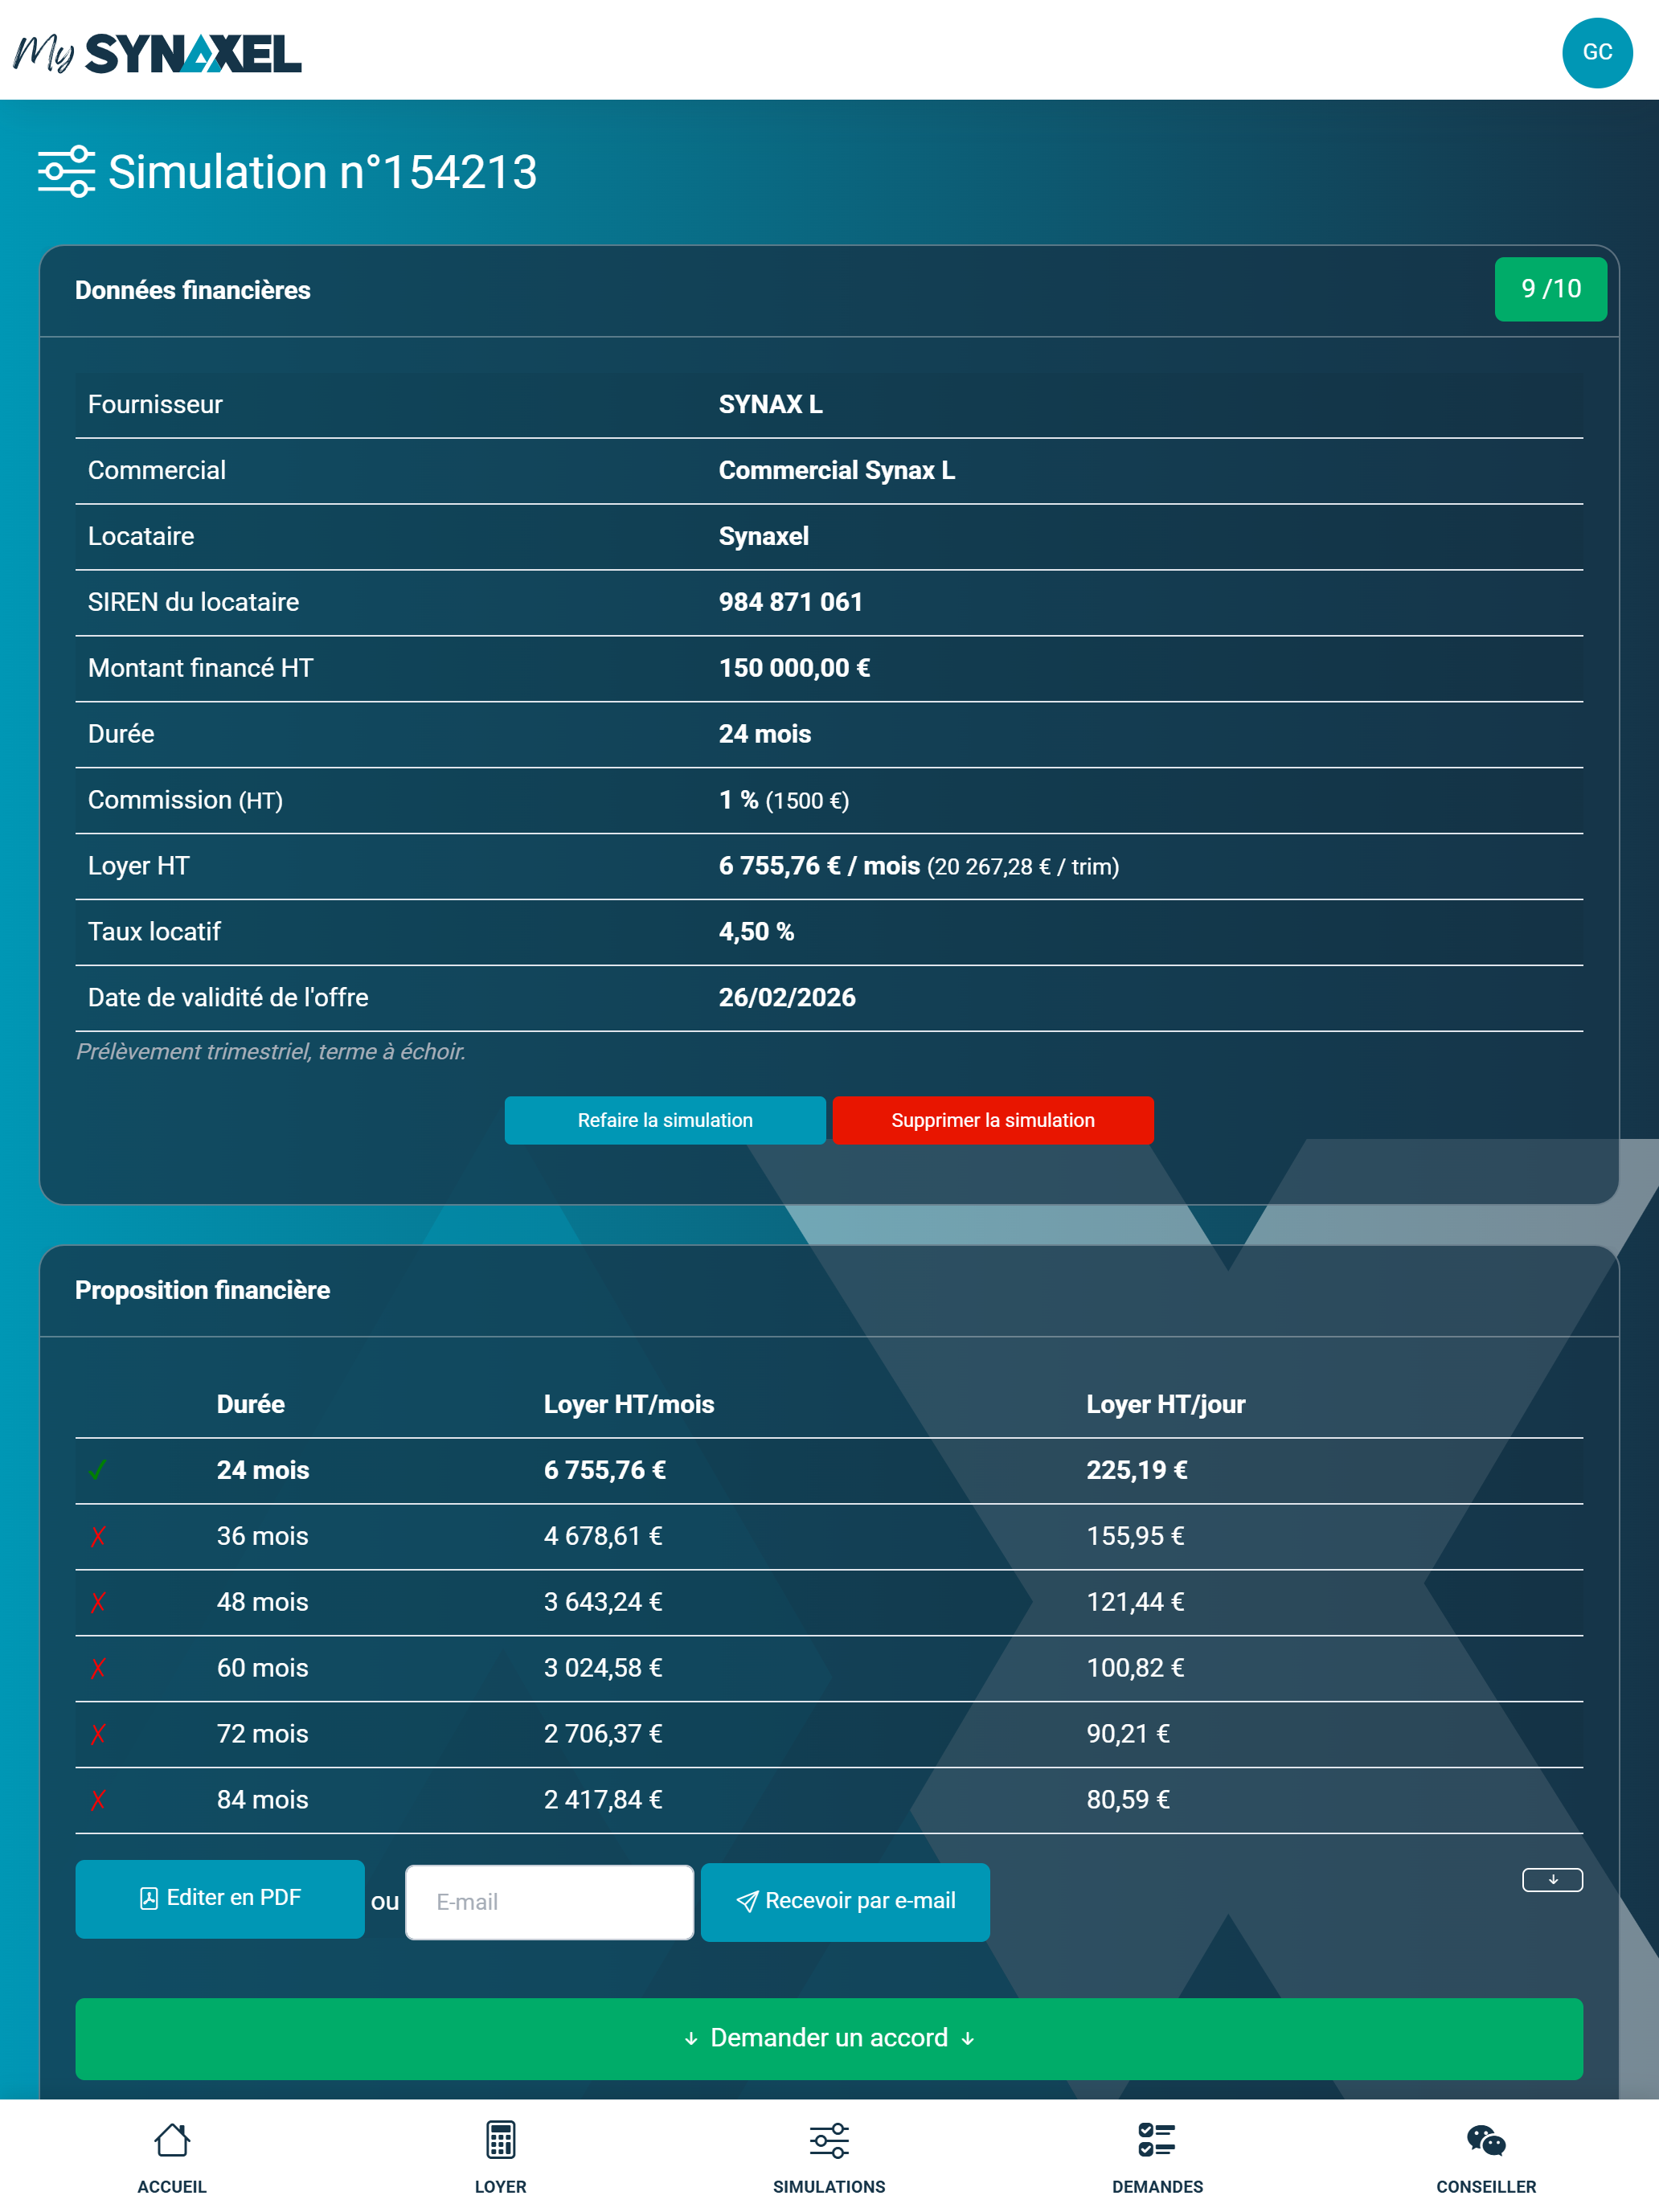Click the 80,59 € daily rent value
This screenshot has width=1659, height=2212.
pyautogui.click(x=1128, y=1800)
